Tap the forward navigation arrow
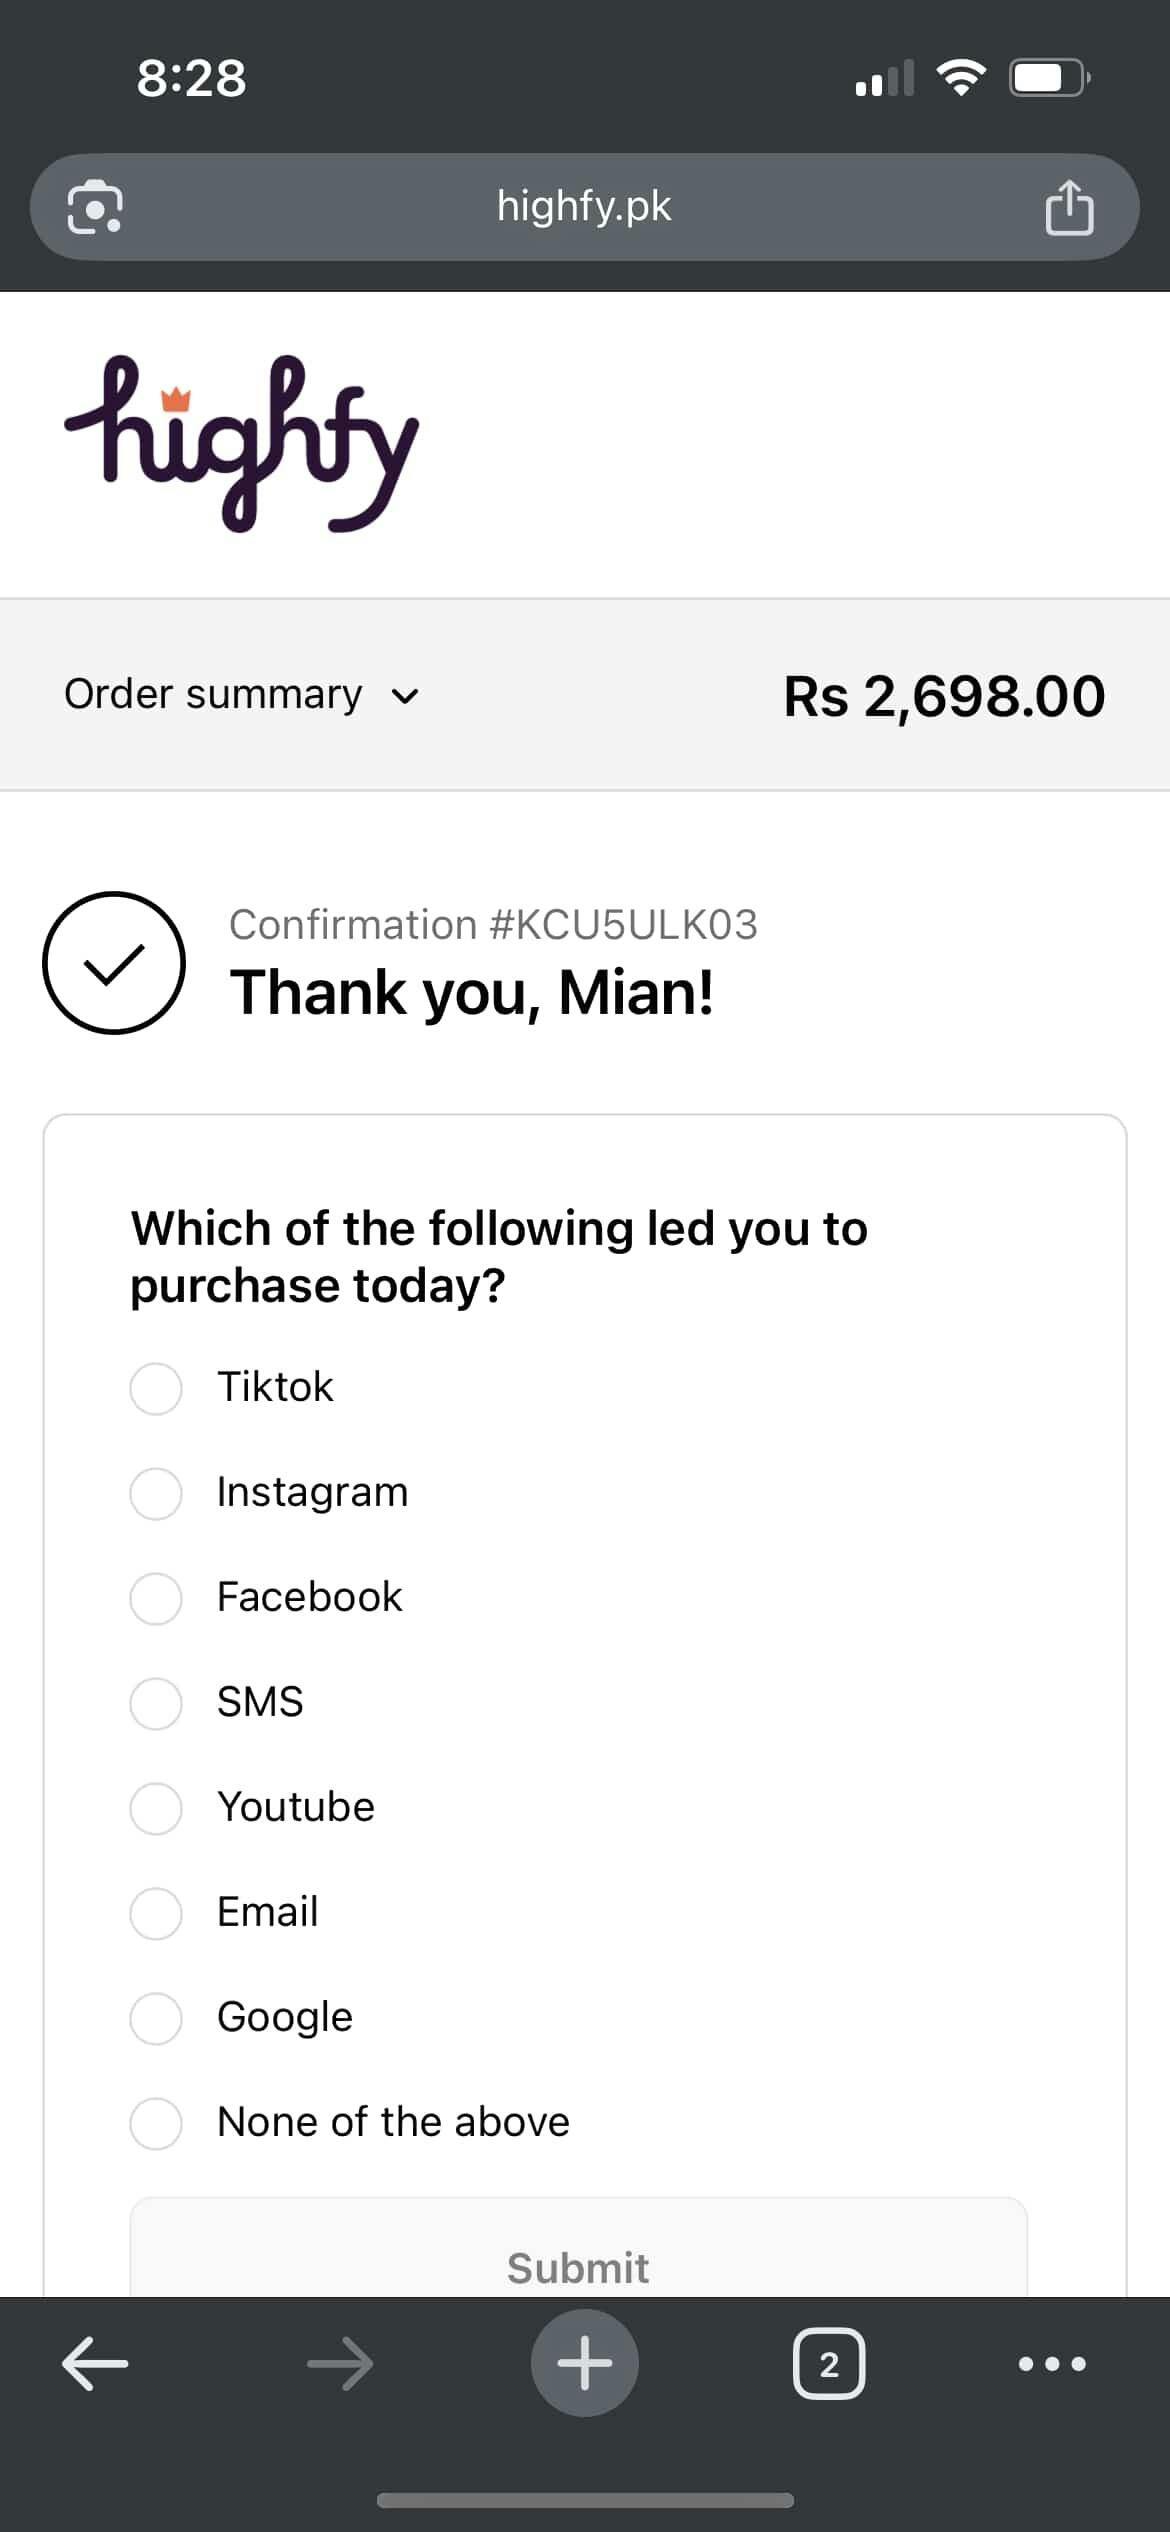 click(340, 2364)
